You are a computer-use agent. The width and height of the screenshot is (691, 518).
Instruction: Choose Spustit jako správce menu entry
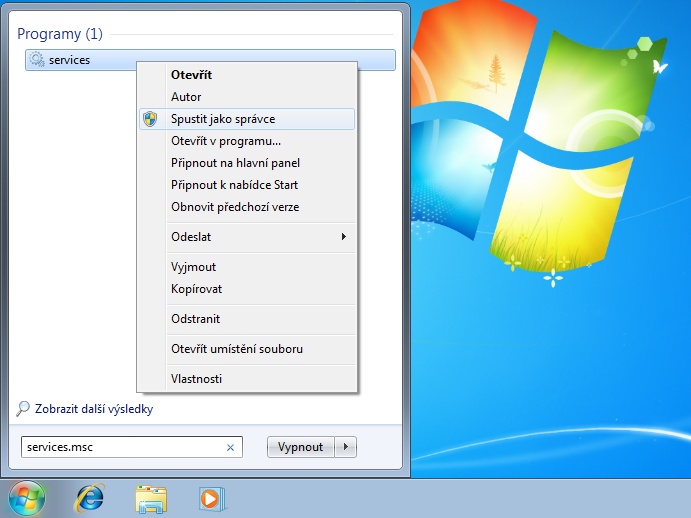pyautogui.click(x=223, y=119)
